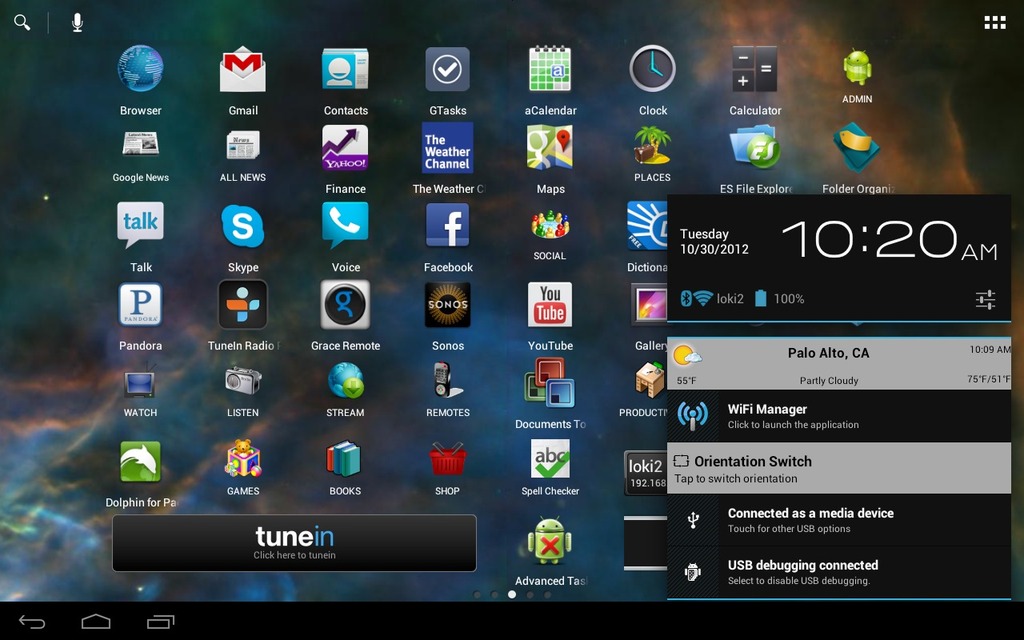Open Recent Apps button
This screenshot has width=1024, height=640.
coord(161,622)
